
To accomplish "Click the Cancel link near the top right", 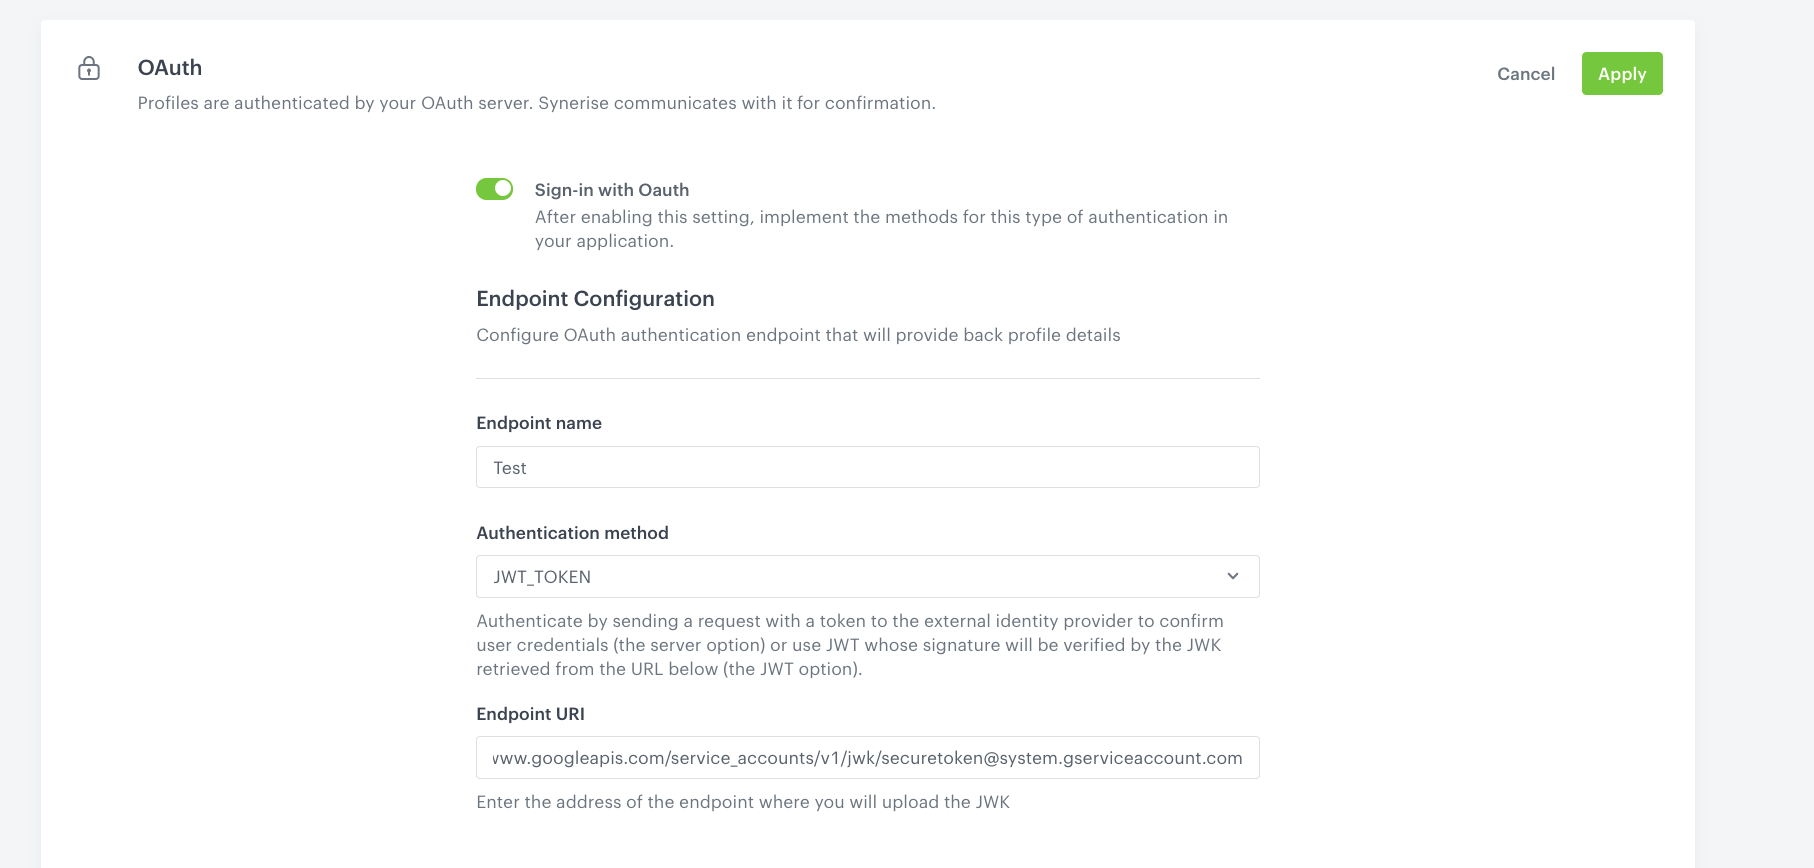I will pos(1525,74).
